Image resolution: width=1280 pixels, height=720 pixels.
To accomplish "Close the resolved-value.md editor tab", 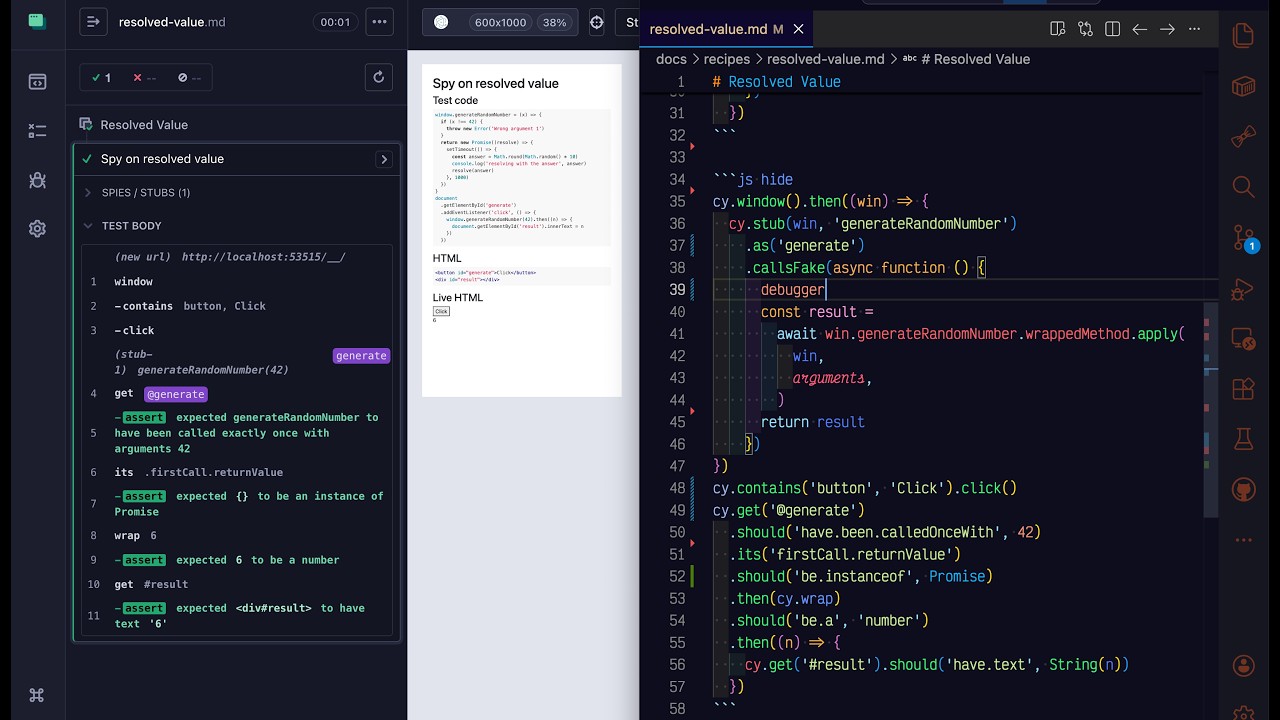I will 798,29.
